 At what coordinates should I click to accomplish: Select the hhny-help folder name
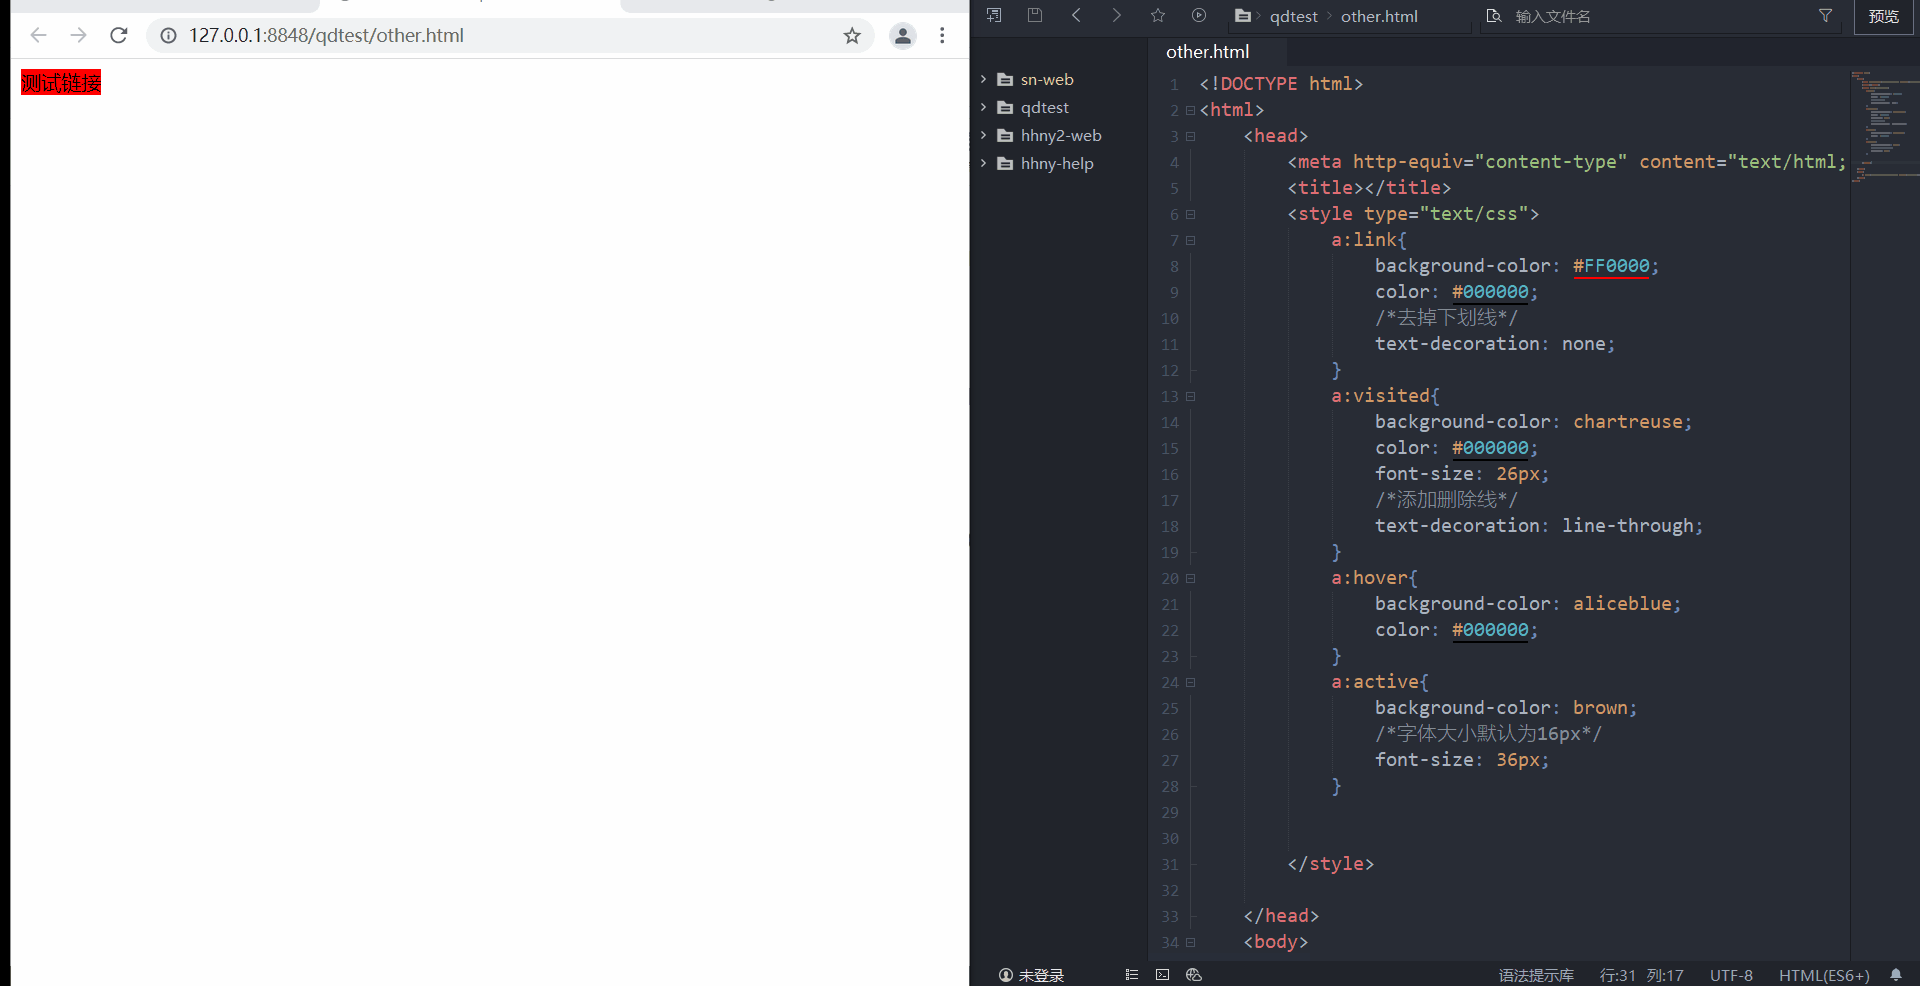(x=1057, y=163)
